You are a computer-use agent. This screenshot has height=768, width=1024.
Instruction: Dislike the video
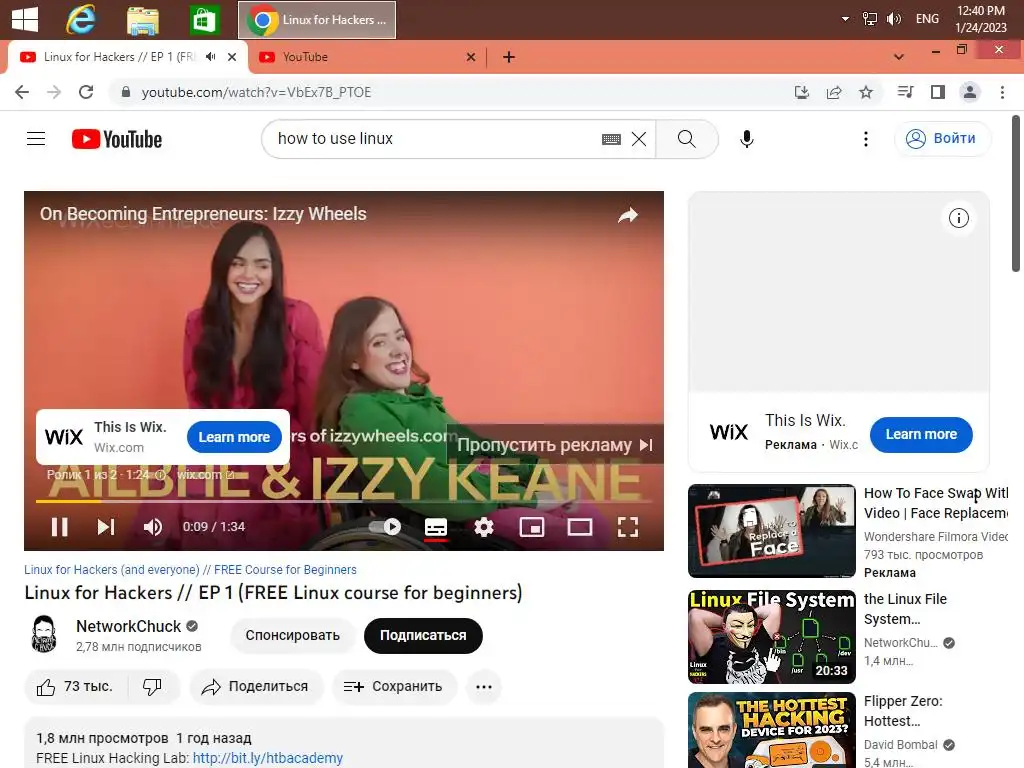[152, 686]
